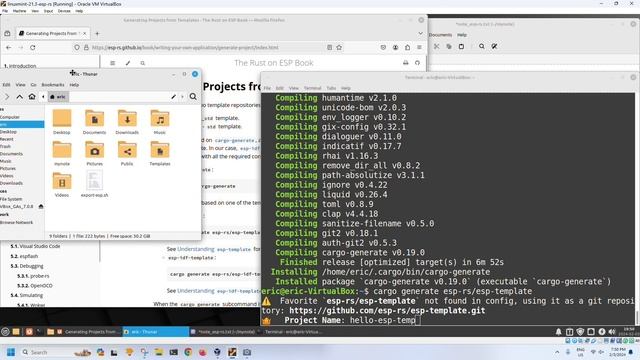Open the Firefox account icon
Viewport: 640px width, 360px height.
pos(396,47)
